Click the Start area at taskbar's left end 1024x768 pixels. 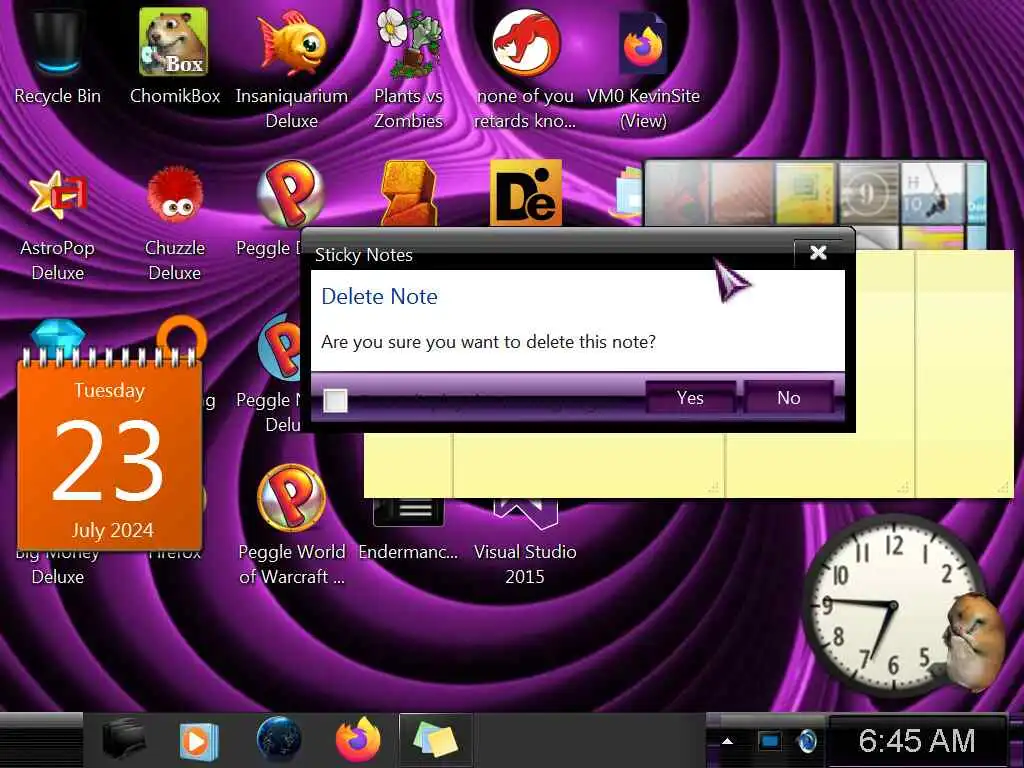pyautogui.click(x=40, y=741)
